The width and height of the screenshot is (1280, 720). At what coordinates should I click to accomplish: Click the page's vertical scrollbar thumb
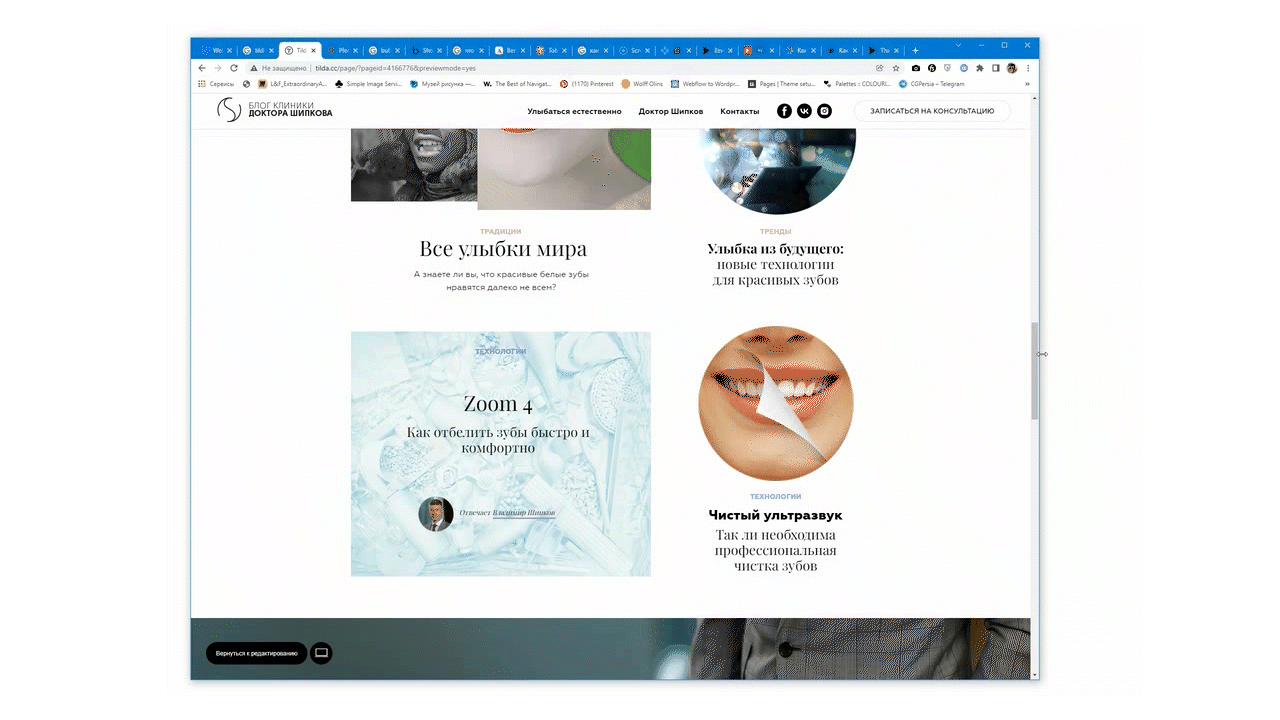tap(1034, 371)
